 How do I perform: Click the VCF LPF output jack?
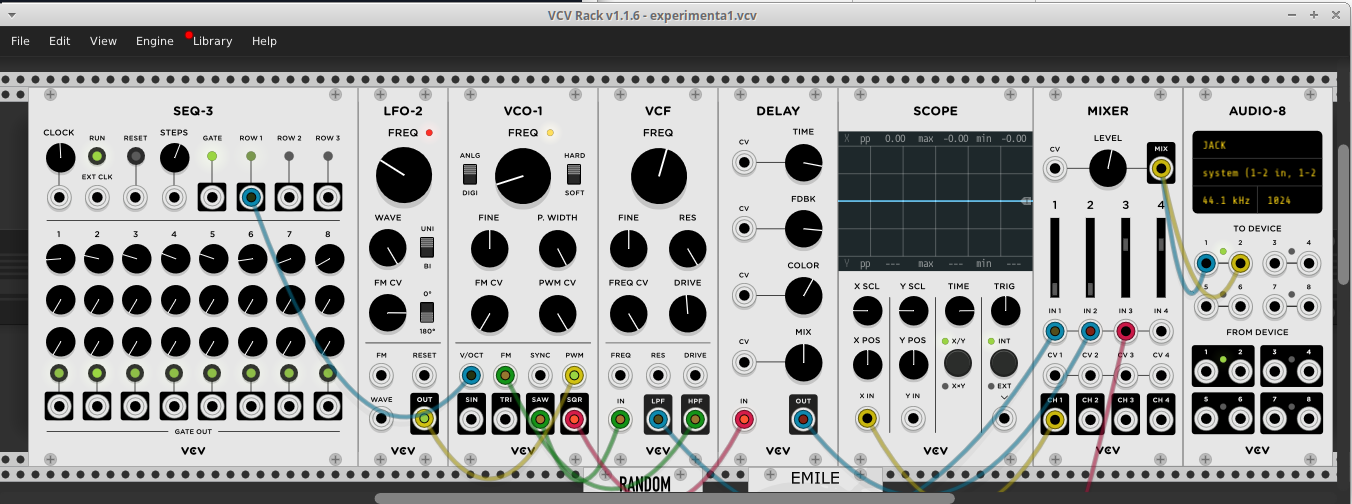click(657, 419)
